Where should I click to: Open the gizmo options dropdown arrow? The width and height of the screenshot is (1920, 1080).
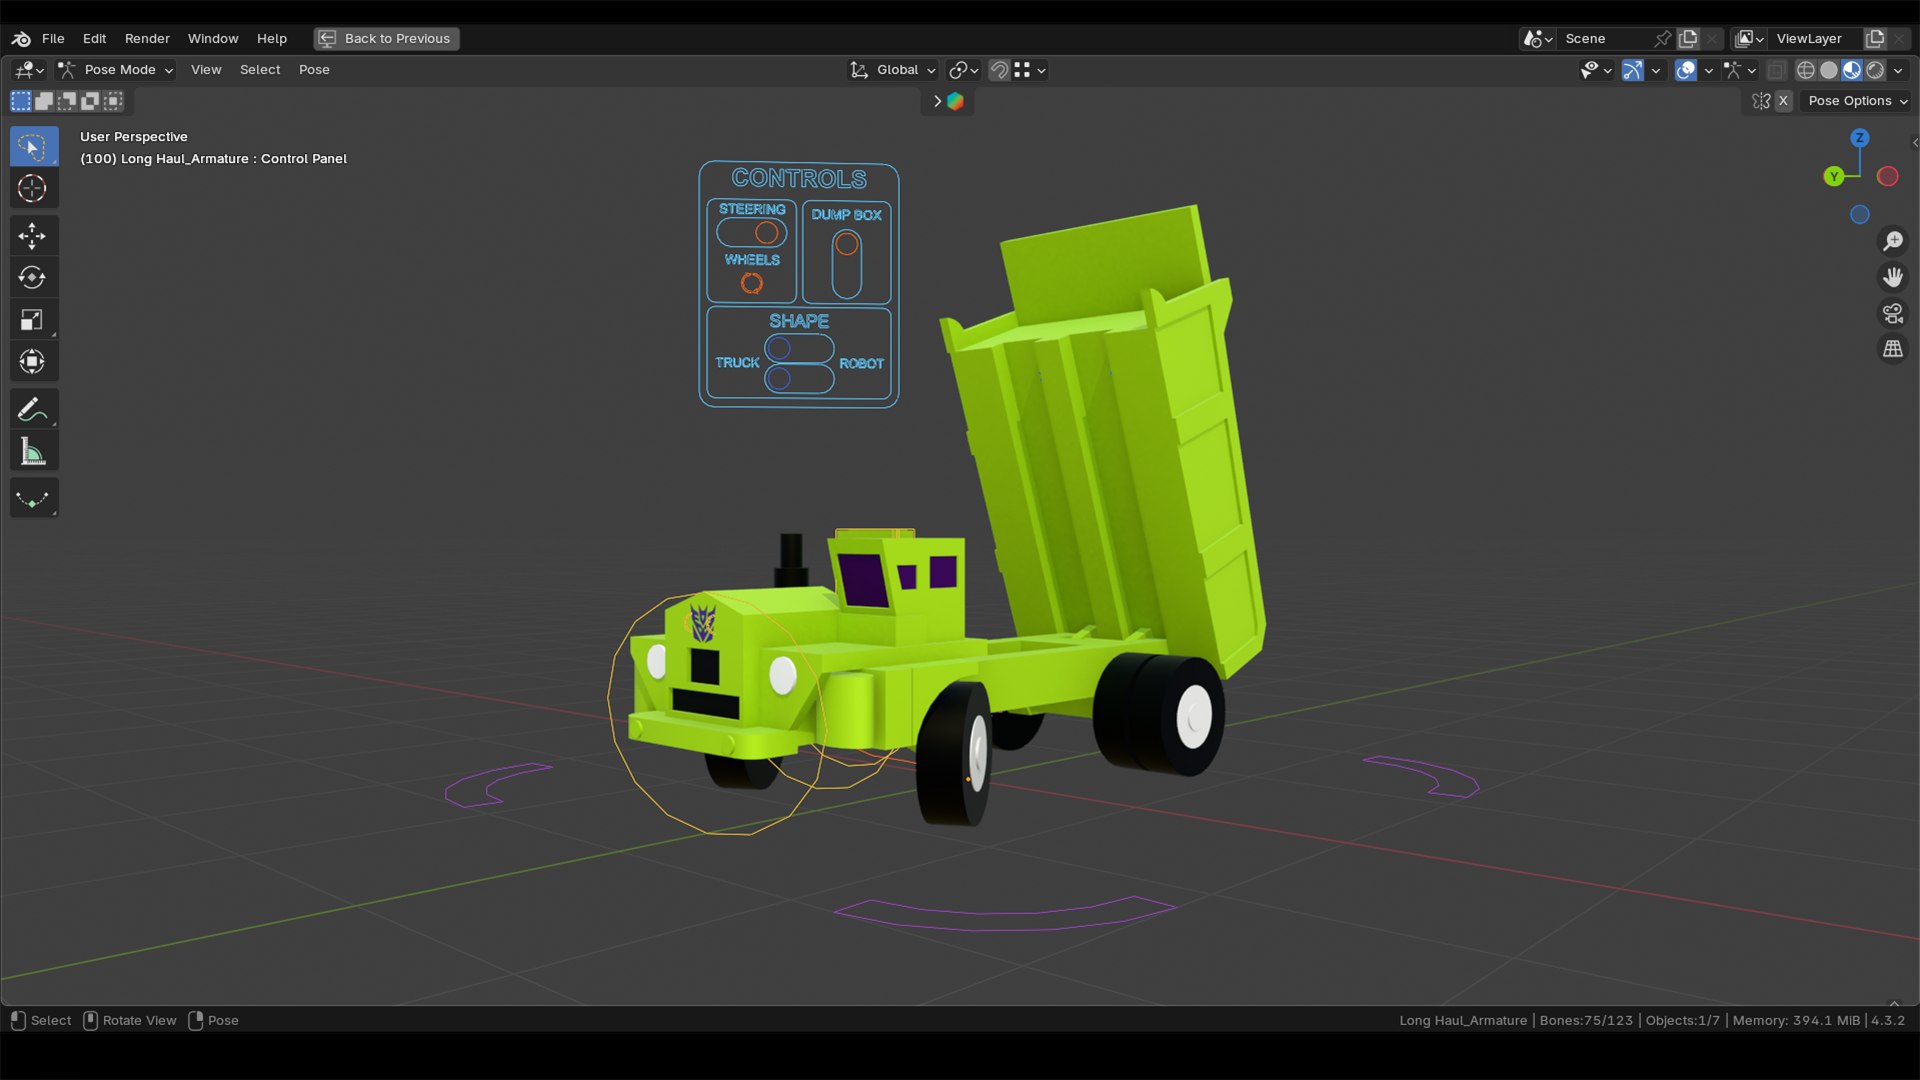[1656, 70]
